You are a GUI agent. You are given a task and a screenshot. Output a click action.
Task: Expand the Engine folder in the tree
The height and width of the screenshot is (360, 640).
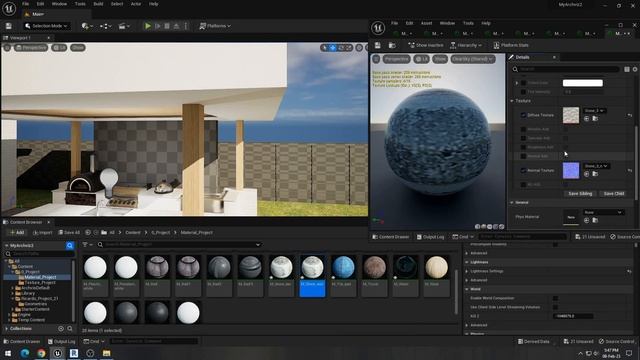(x=9, y=315)
